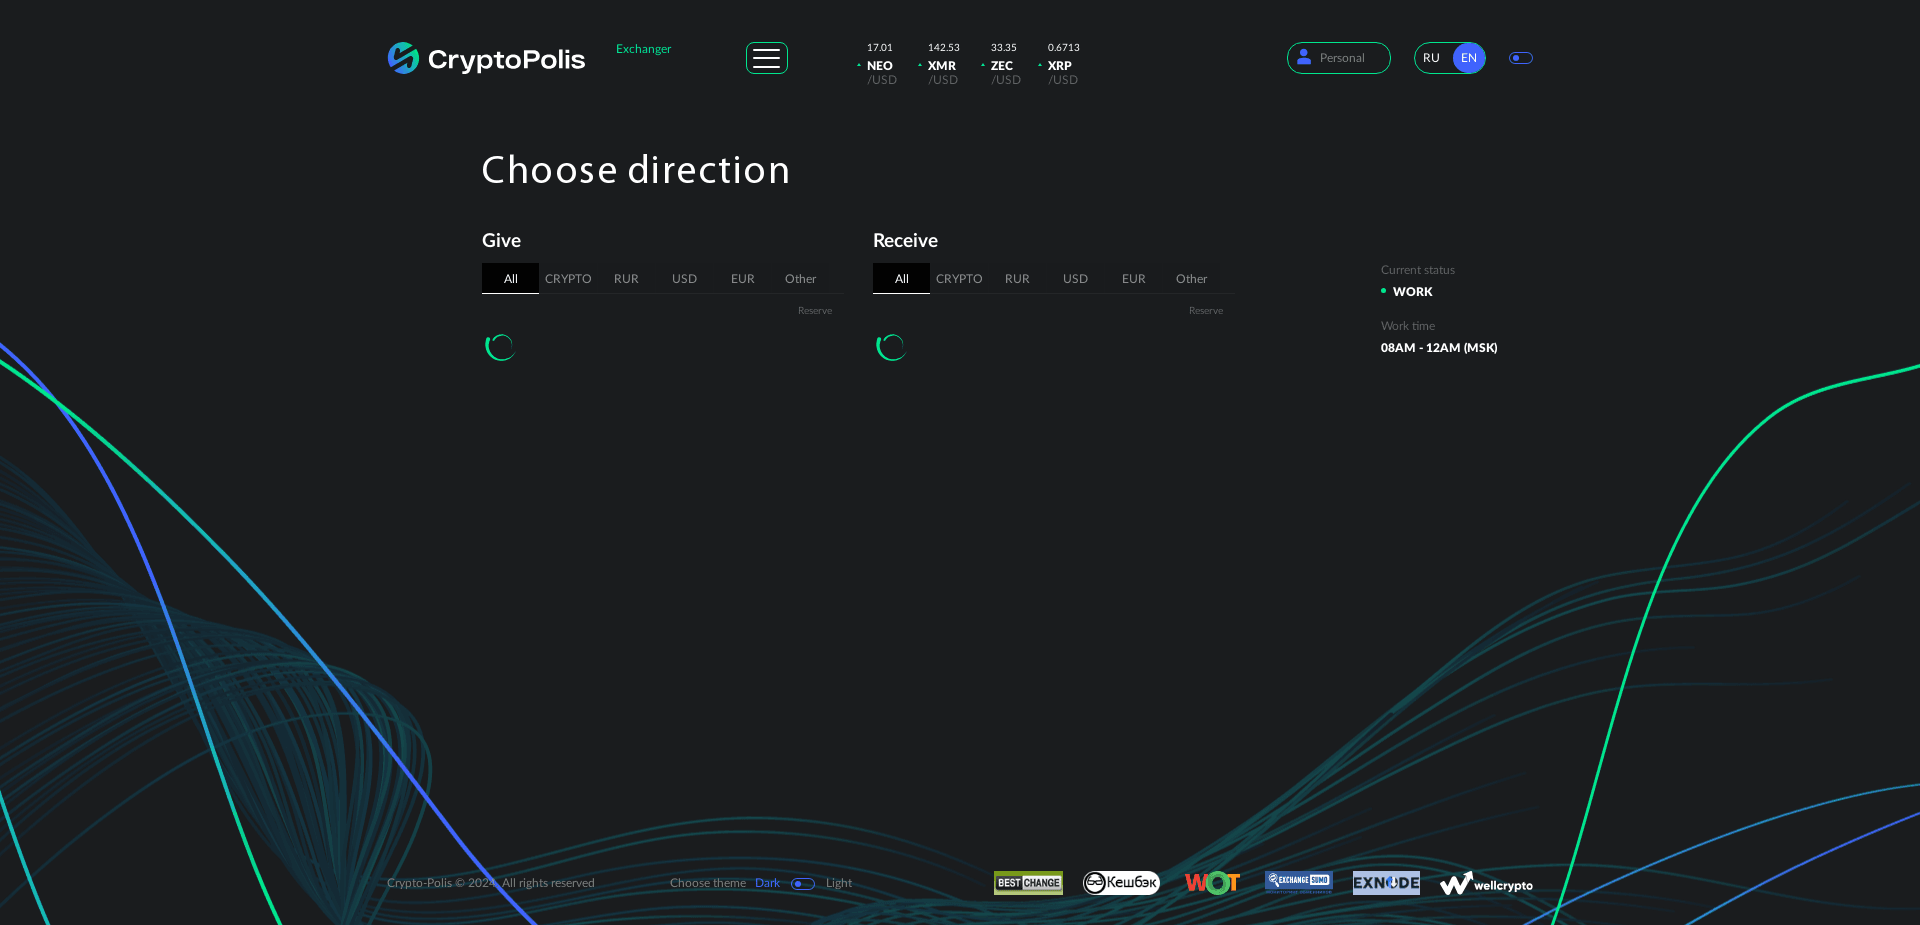Open the WOT partner badge
Viewport: 1920px width, 925px height.
pyautogui.click(x=1212, y=883)
